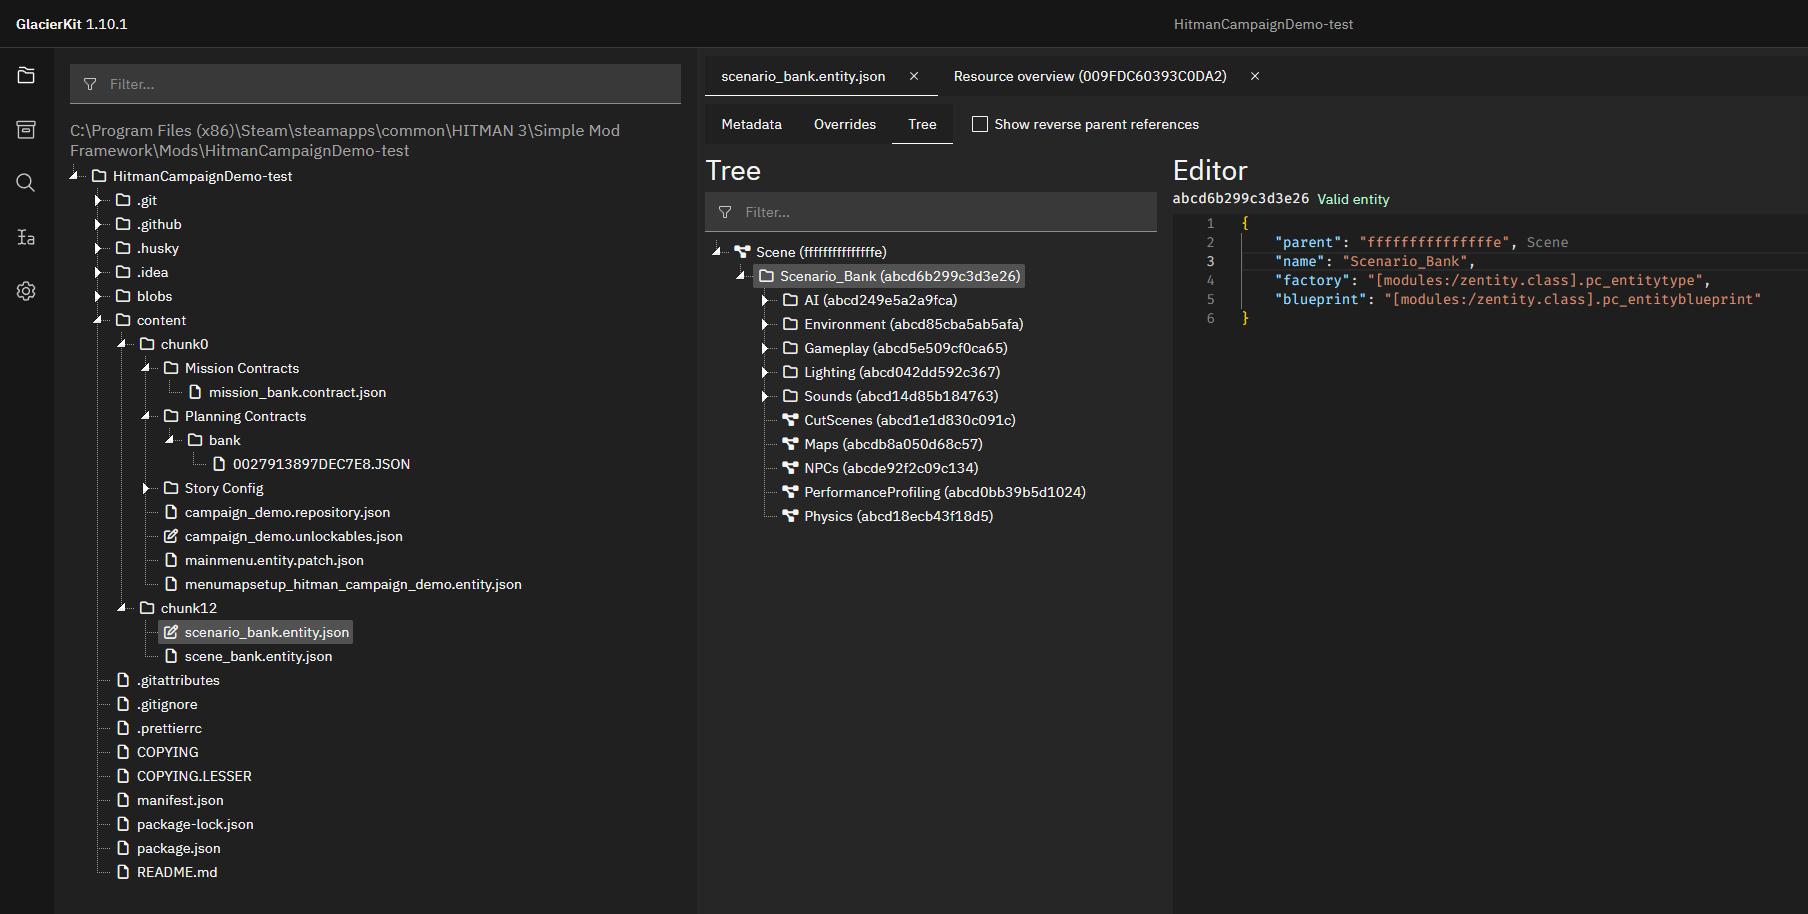The width and height of the screenshot is (1808, 914).
Task: Click the Tree panel Filter input
Action: [931, 212]
